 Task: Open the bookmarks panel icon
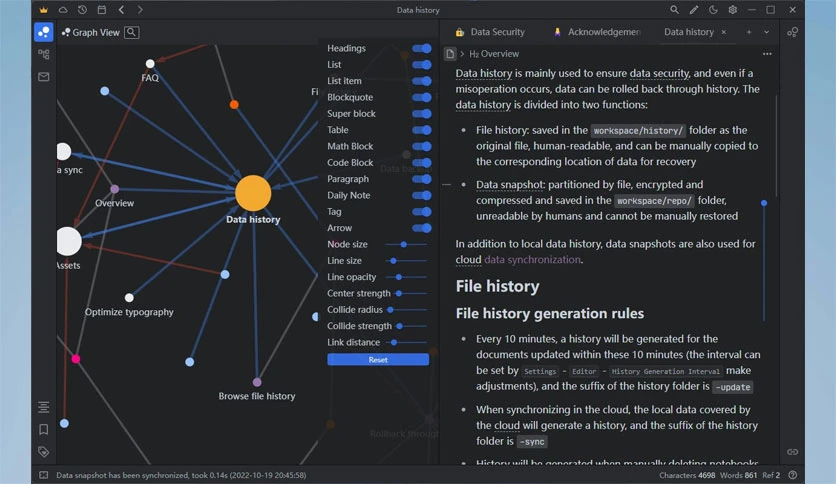pyautogui.click(x=44, y=429)
